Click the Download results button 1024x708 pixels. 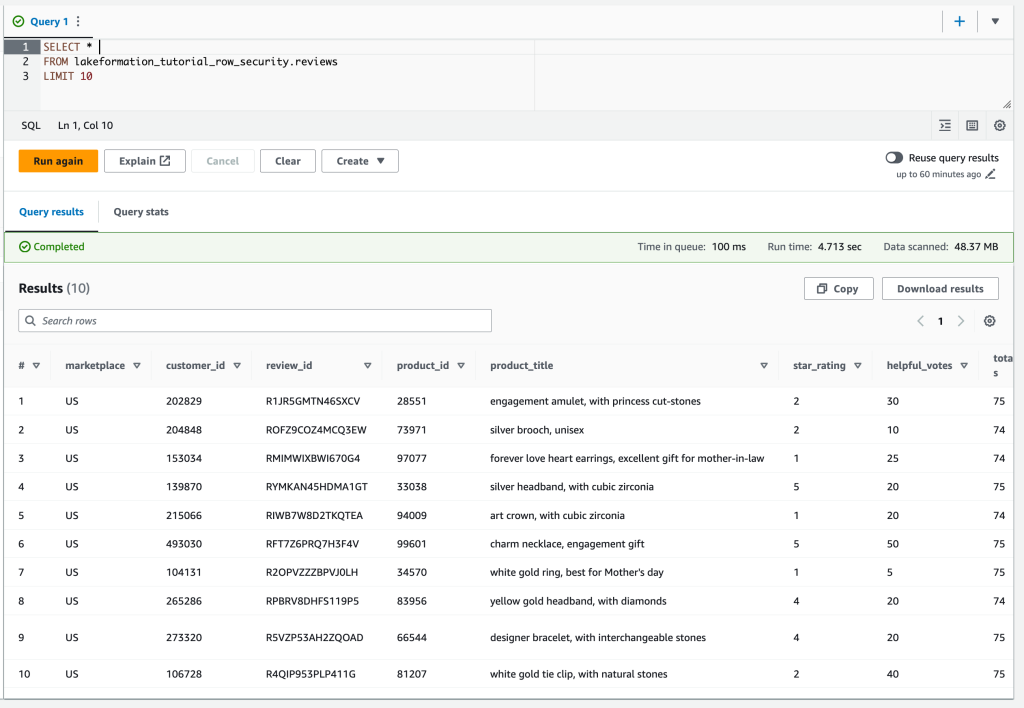(940, 288)
